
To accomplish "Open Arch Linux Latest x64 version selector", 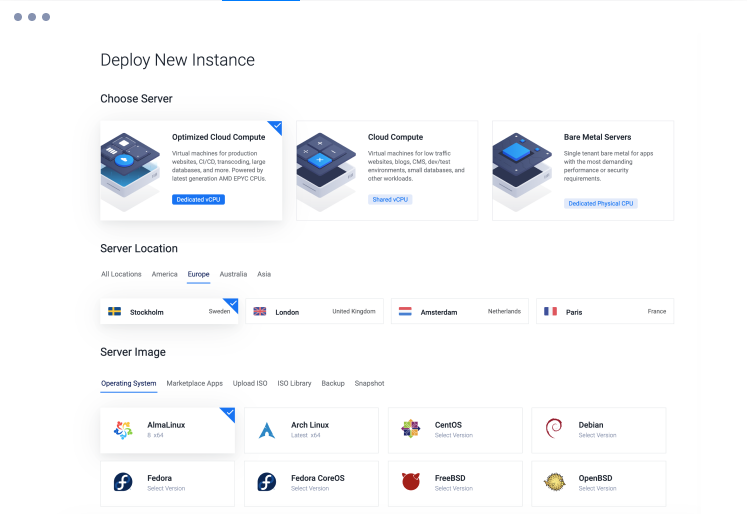I will click(x=306, y=435).
